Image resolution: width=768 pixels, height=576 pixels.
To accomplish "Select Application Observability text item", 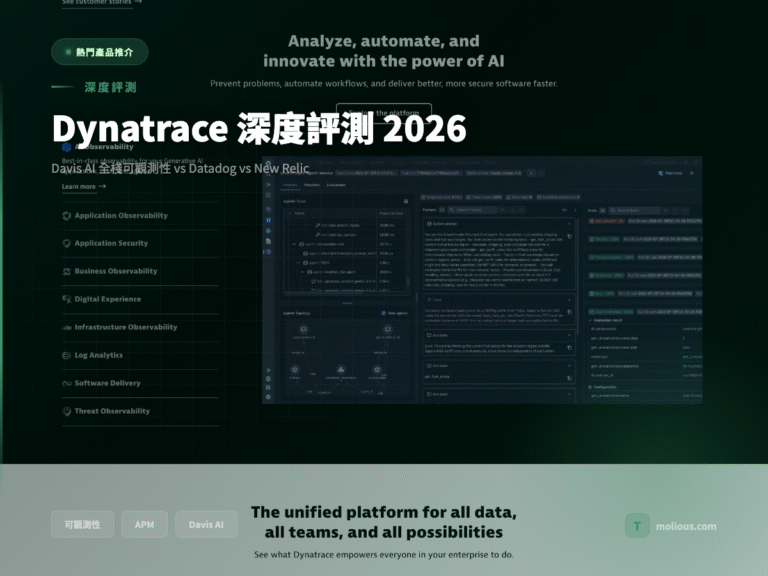I will click(x=121, y=216).
